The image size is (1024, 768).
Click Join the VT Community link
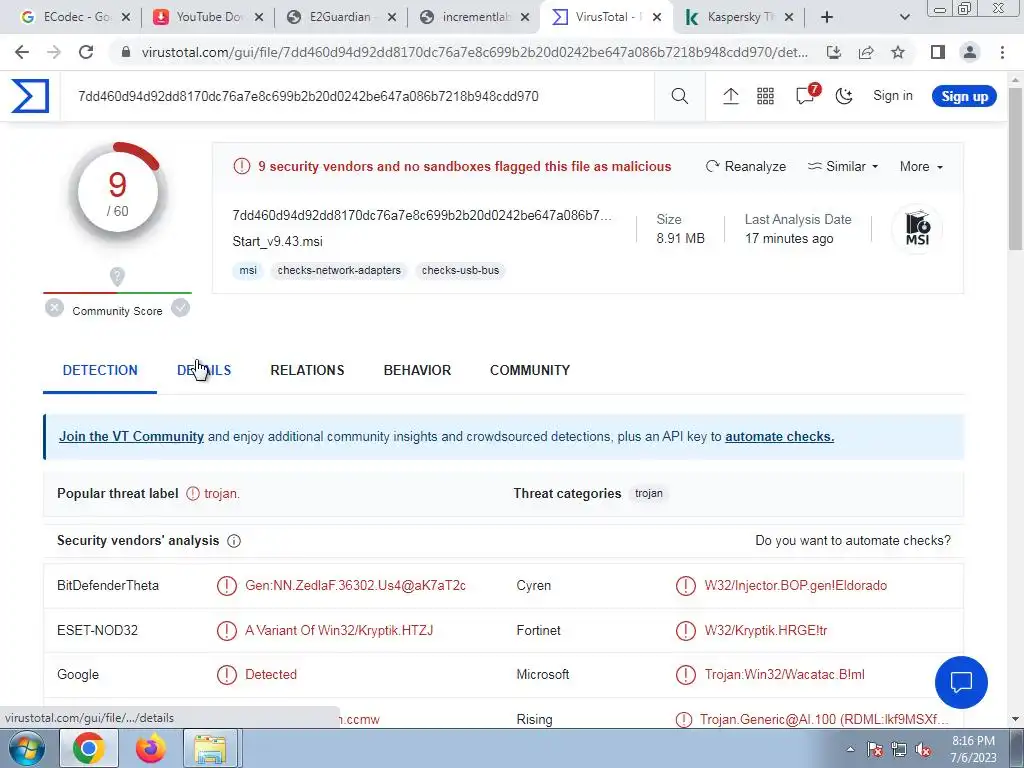pos(131,436)
